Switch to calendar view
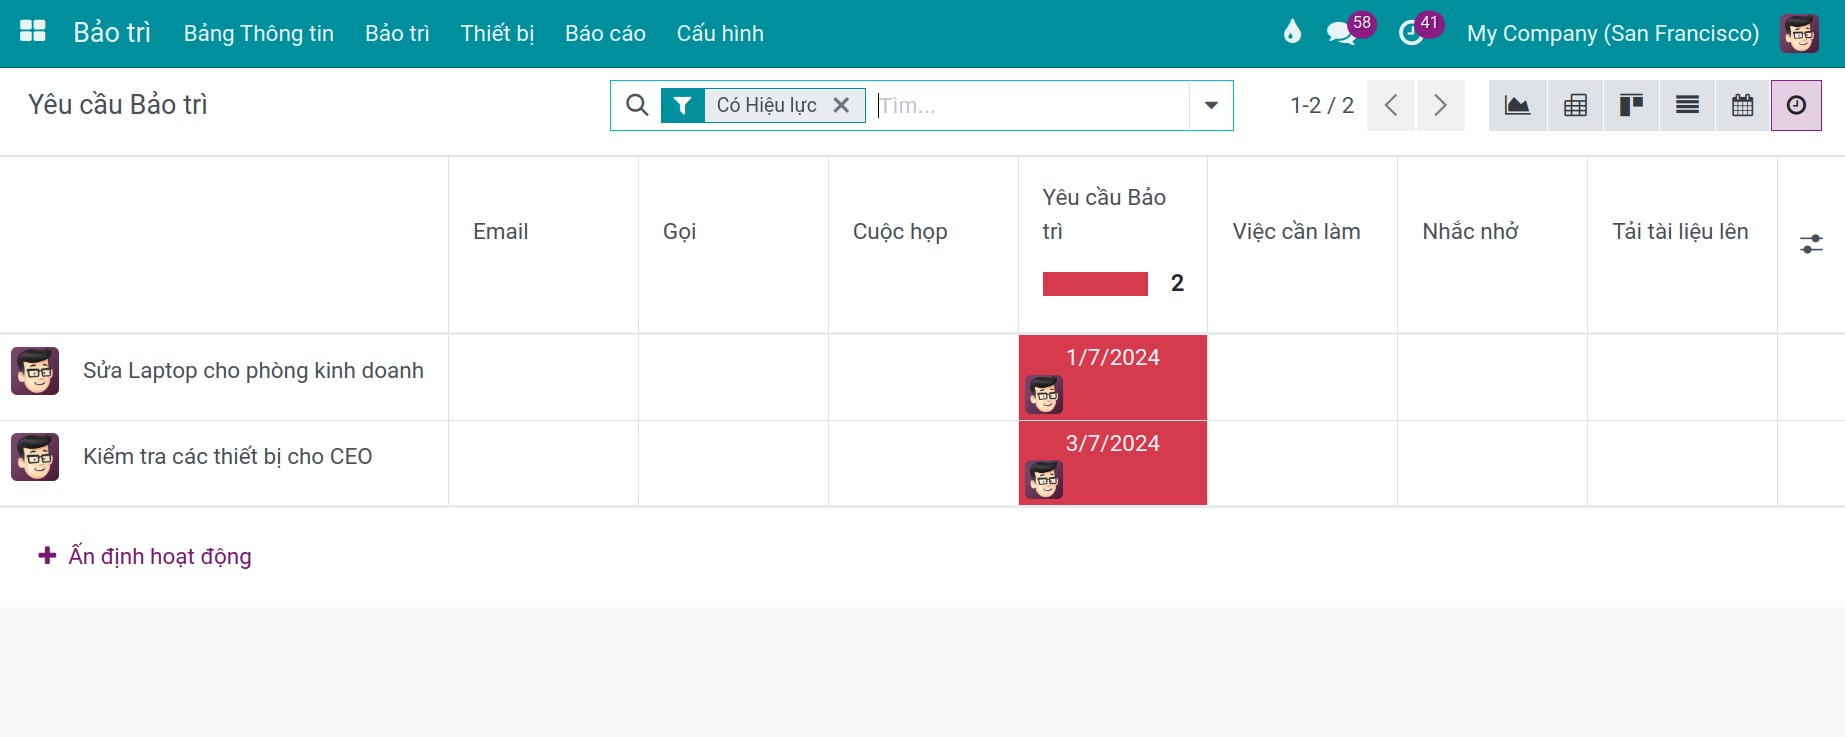1845x737 pixels. [x=1743, y=105]
